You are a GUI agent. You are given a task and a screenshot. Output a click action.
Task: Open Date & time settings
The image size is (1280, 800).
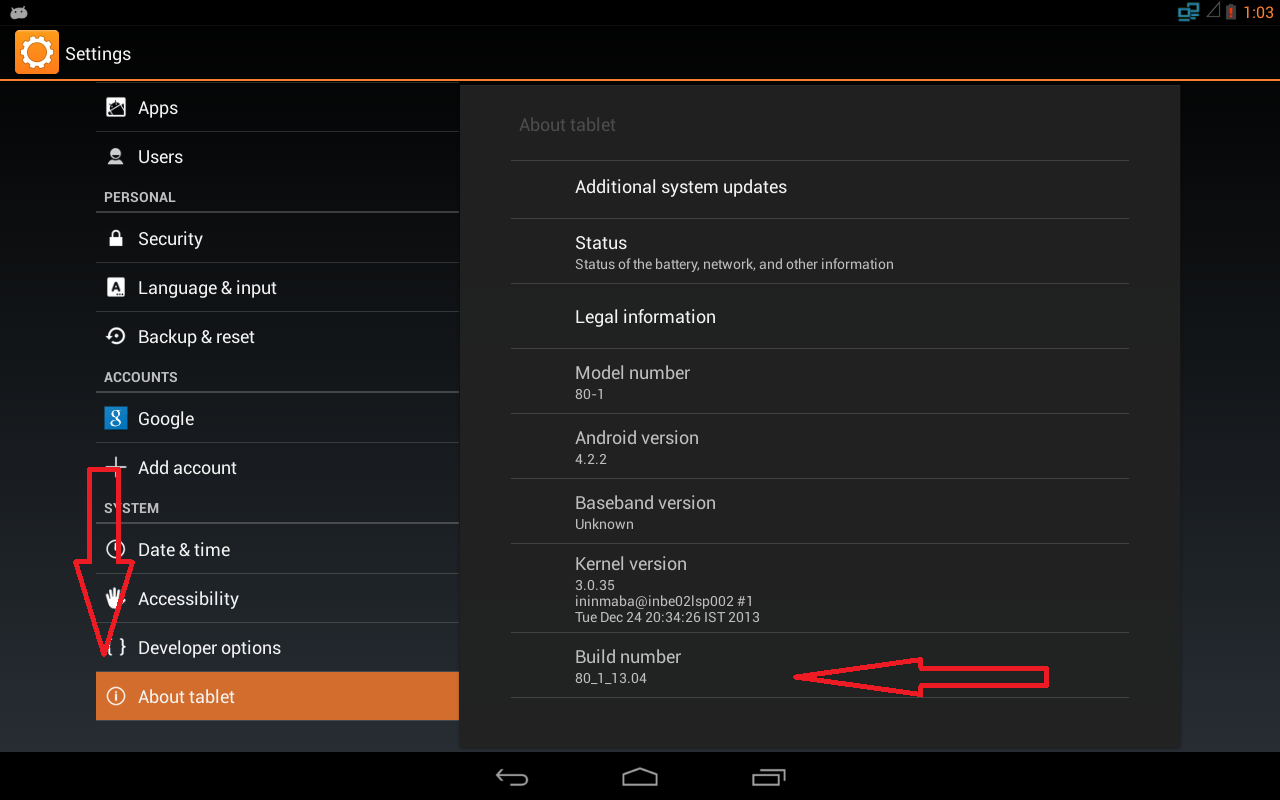[277, 549]
